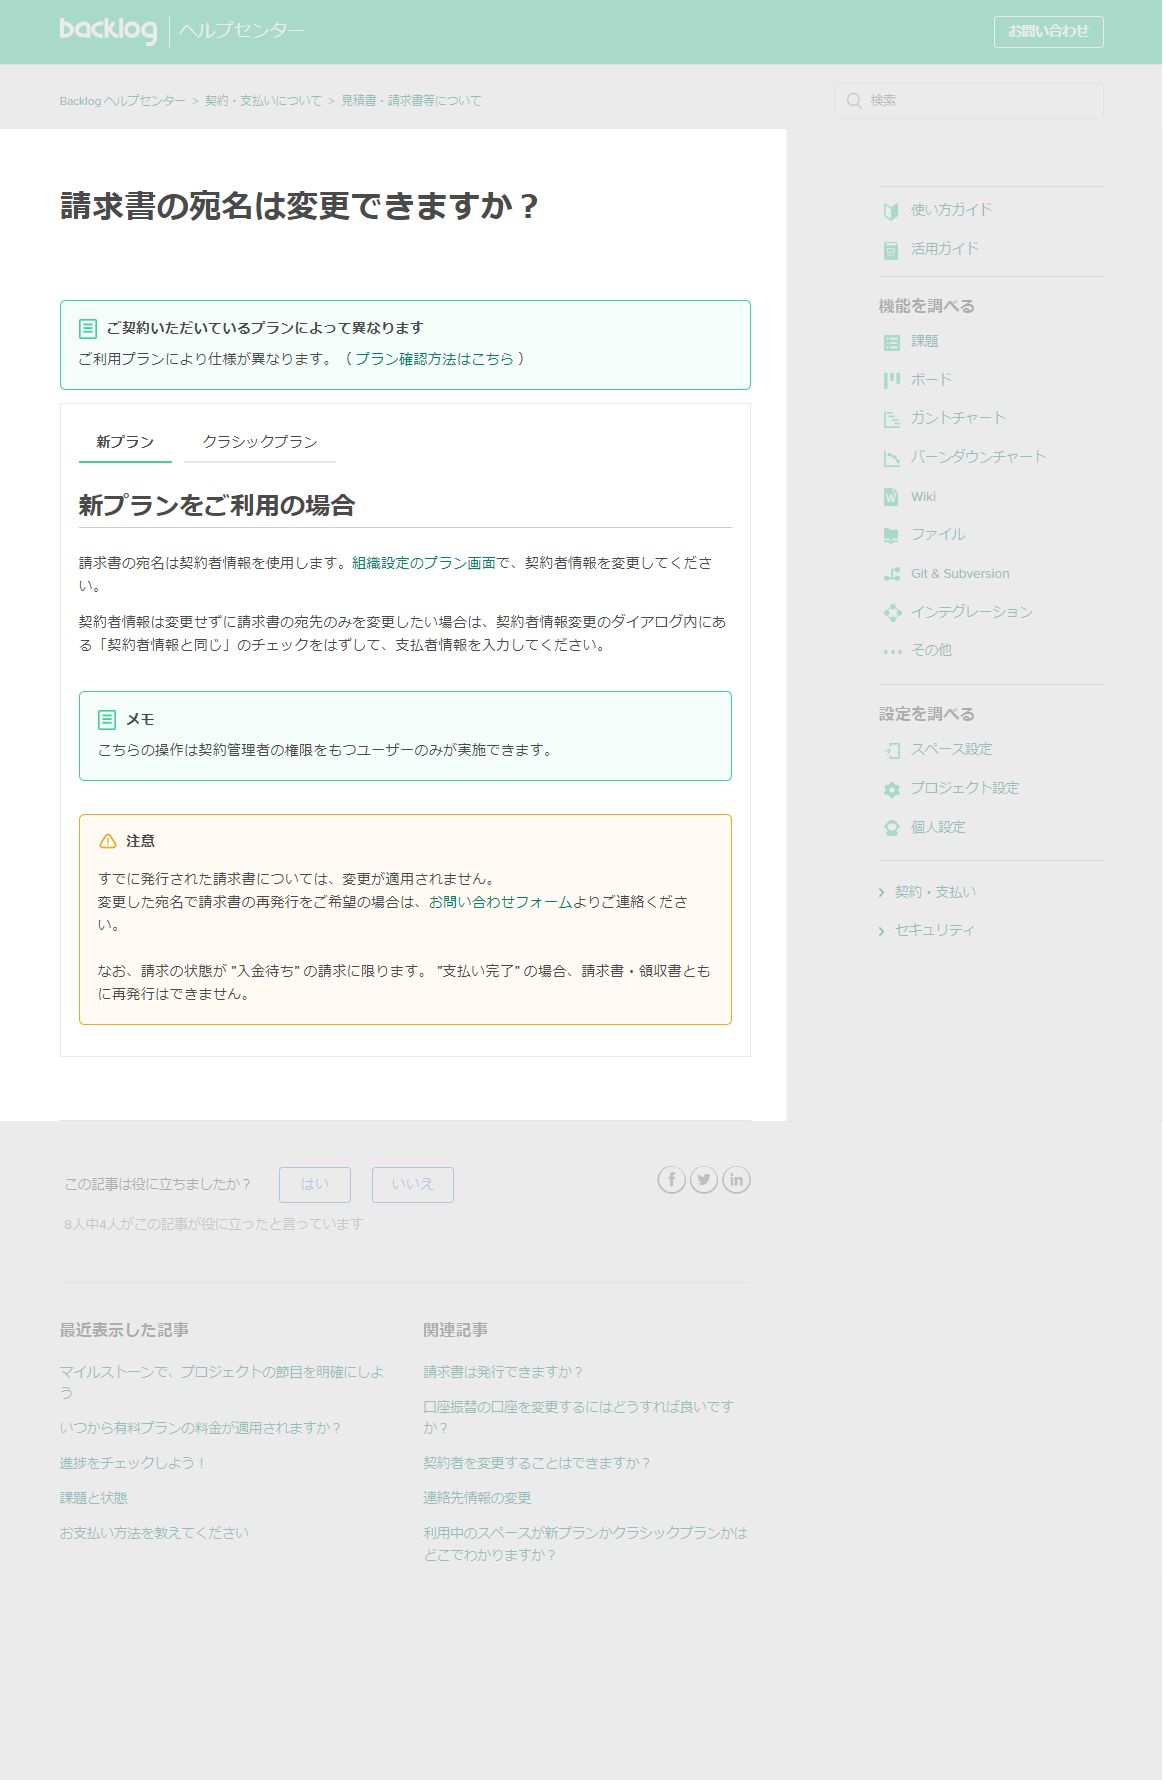Share the article on Facebook
1163x1780 pixels.
(x=671, y=1180)
